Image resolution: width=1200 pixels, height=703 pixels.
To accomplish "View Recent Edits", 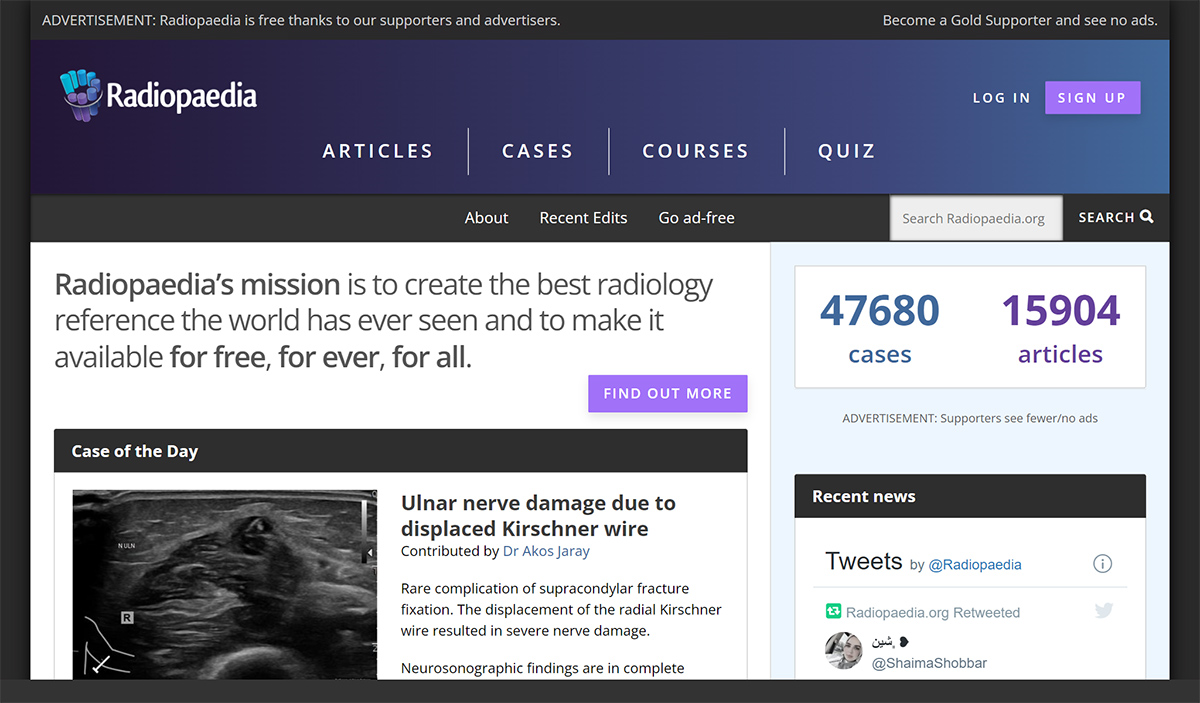I will (x=583, y=218).
